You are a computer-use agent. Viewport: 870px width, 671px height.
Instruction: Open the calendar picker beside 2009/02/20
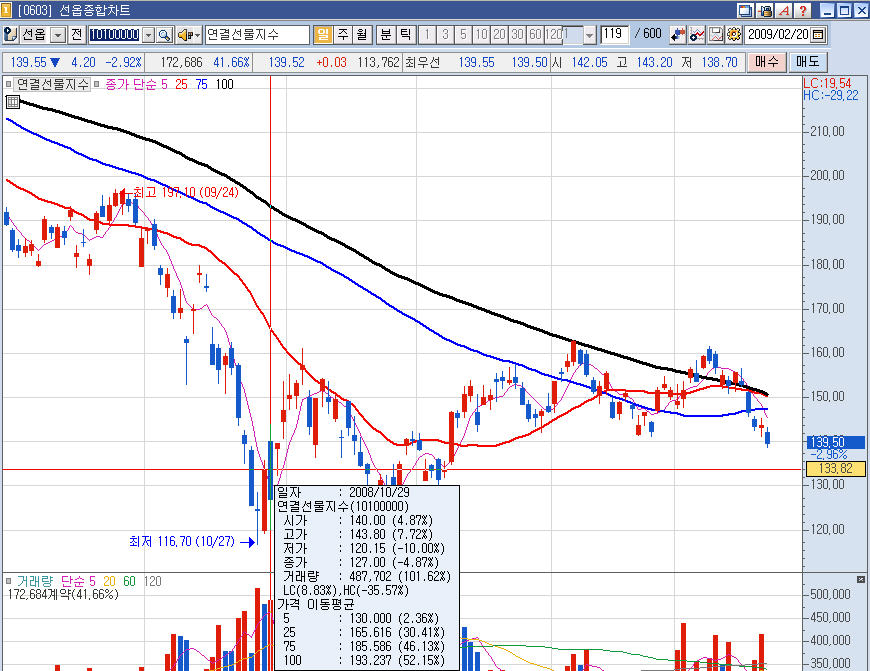818,35
